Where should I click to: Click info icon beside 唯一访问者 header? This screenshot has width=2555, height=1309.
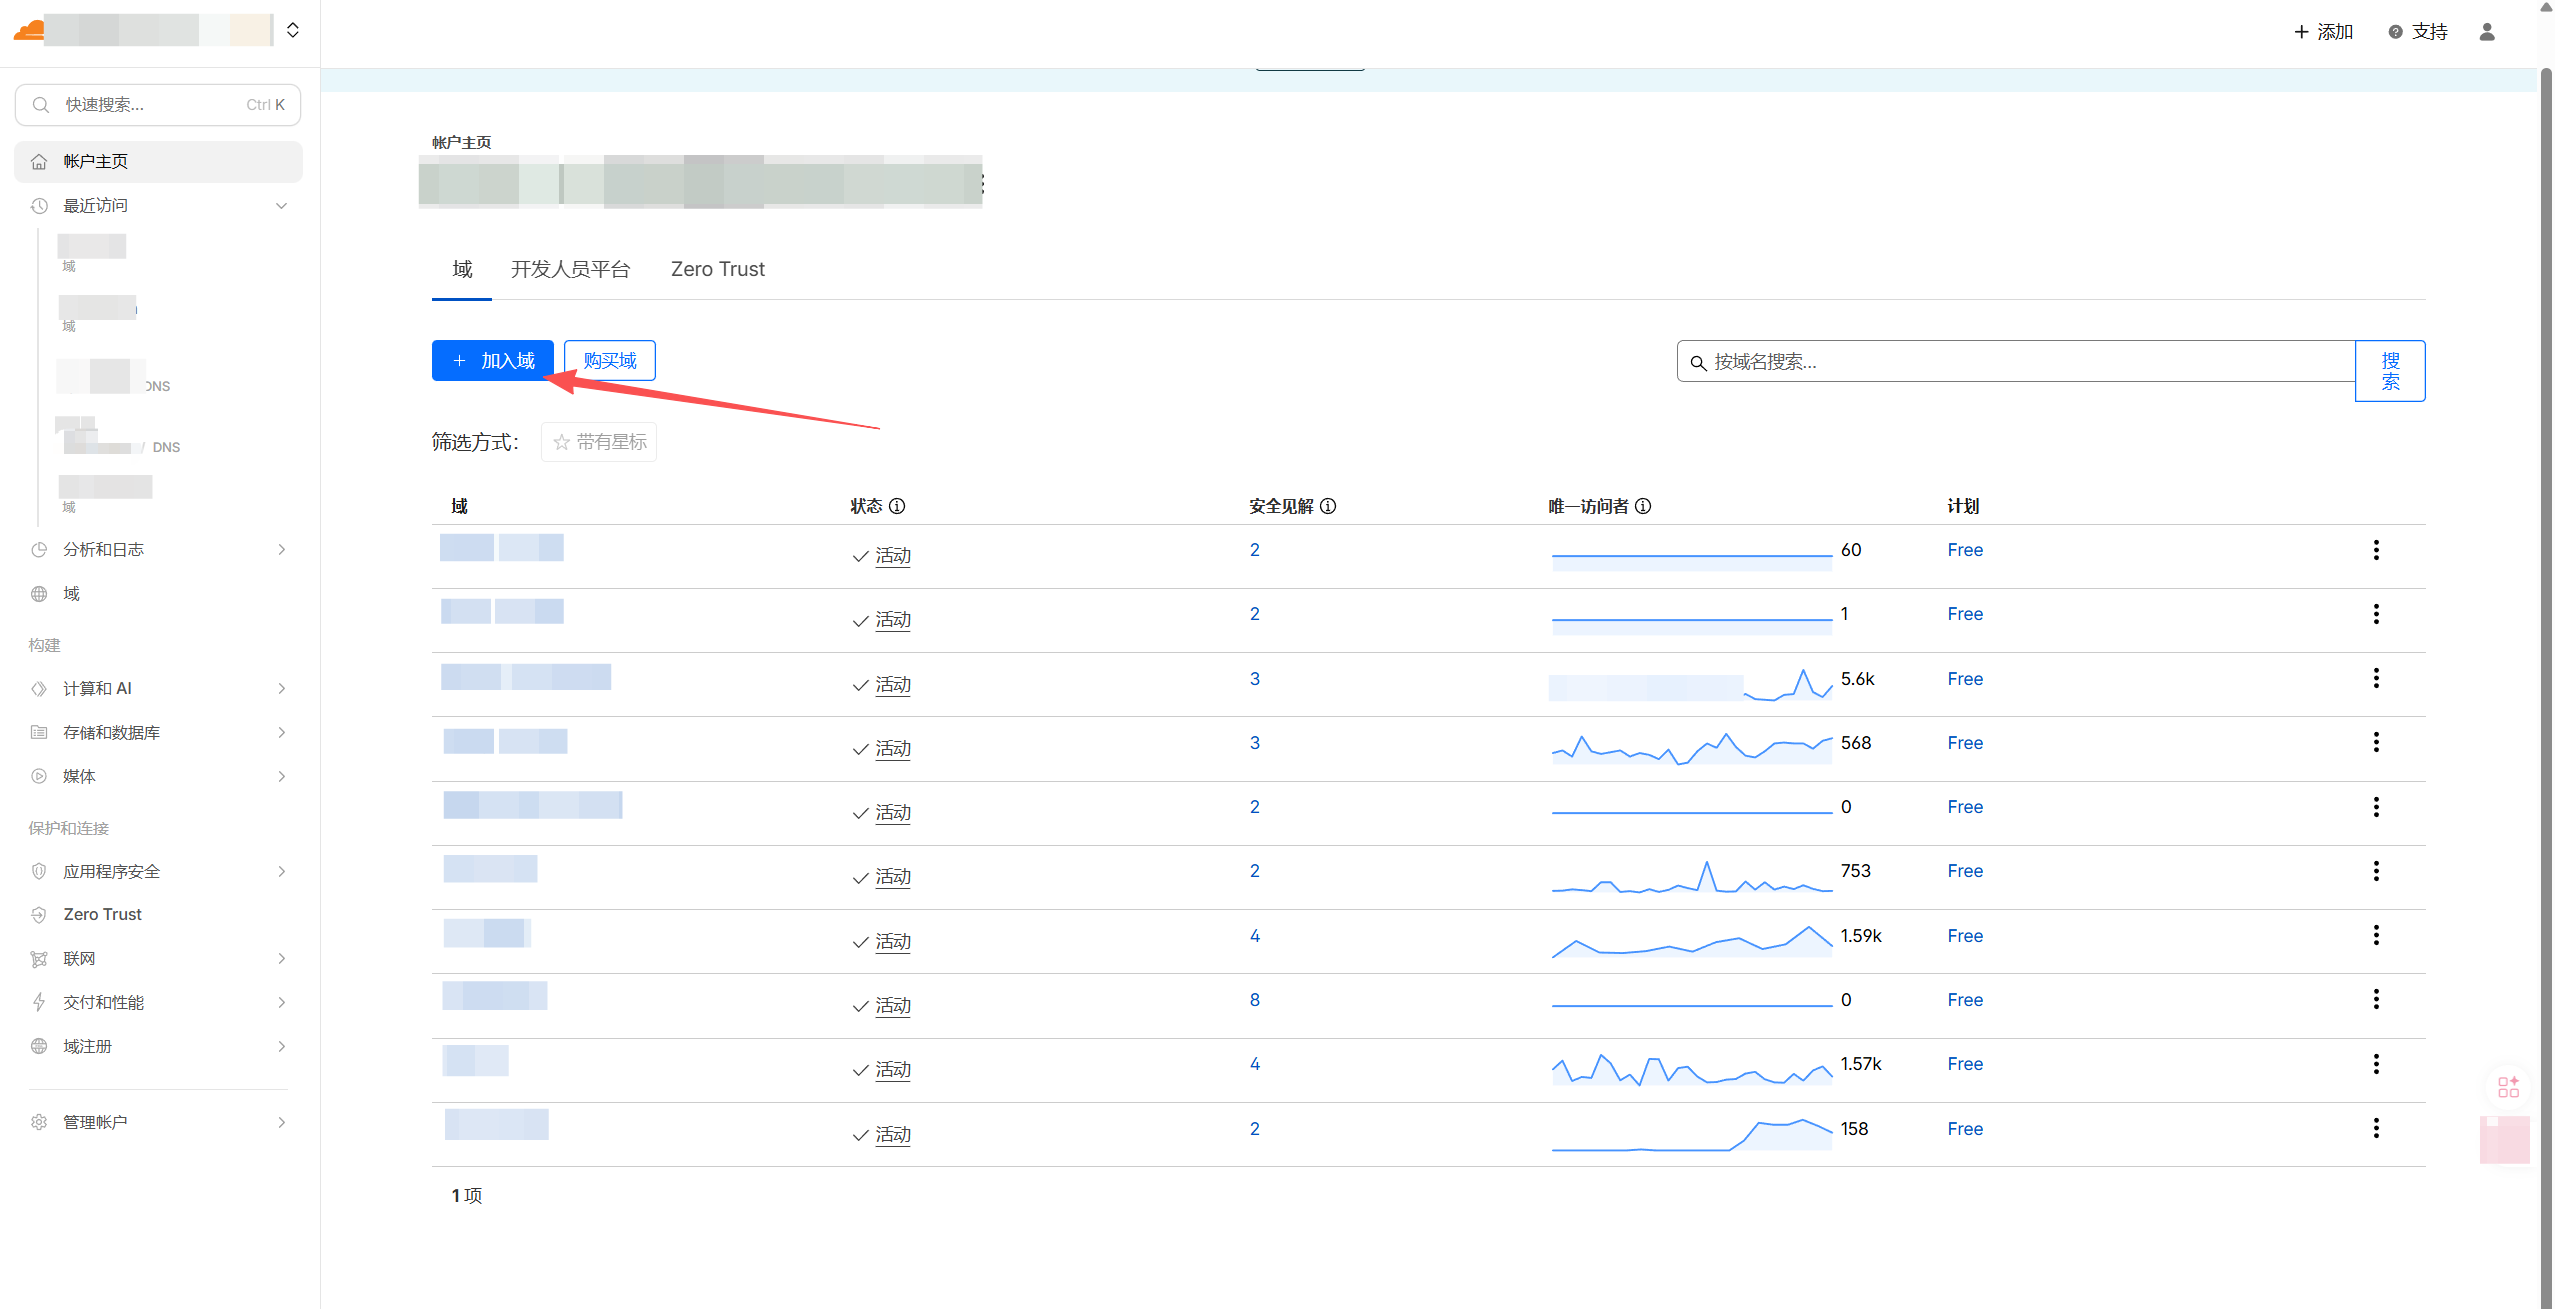(1643, 506)
